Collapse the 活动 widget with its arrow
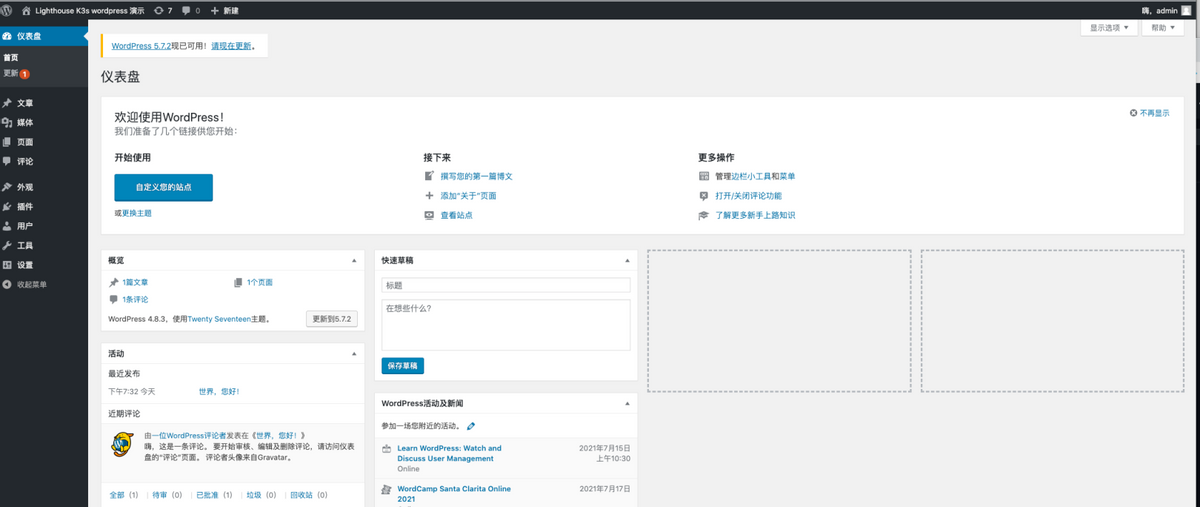 354,354
